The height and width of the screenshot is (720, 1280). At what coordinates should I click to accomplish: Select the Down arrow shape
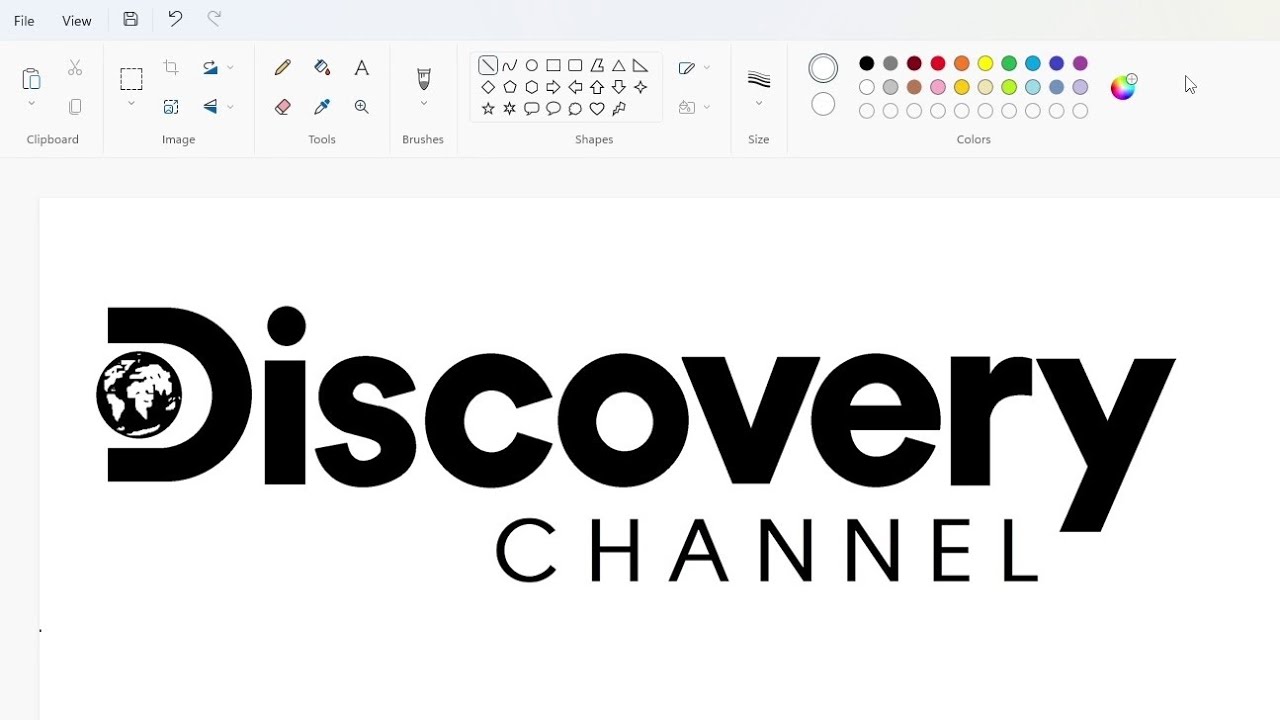coord(619,87)
